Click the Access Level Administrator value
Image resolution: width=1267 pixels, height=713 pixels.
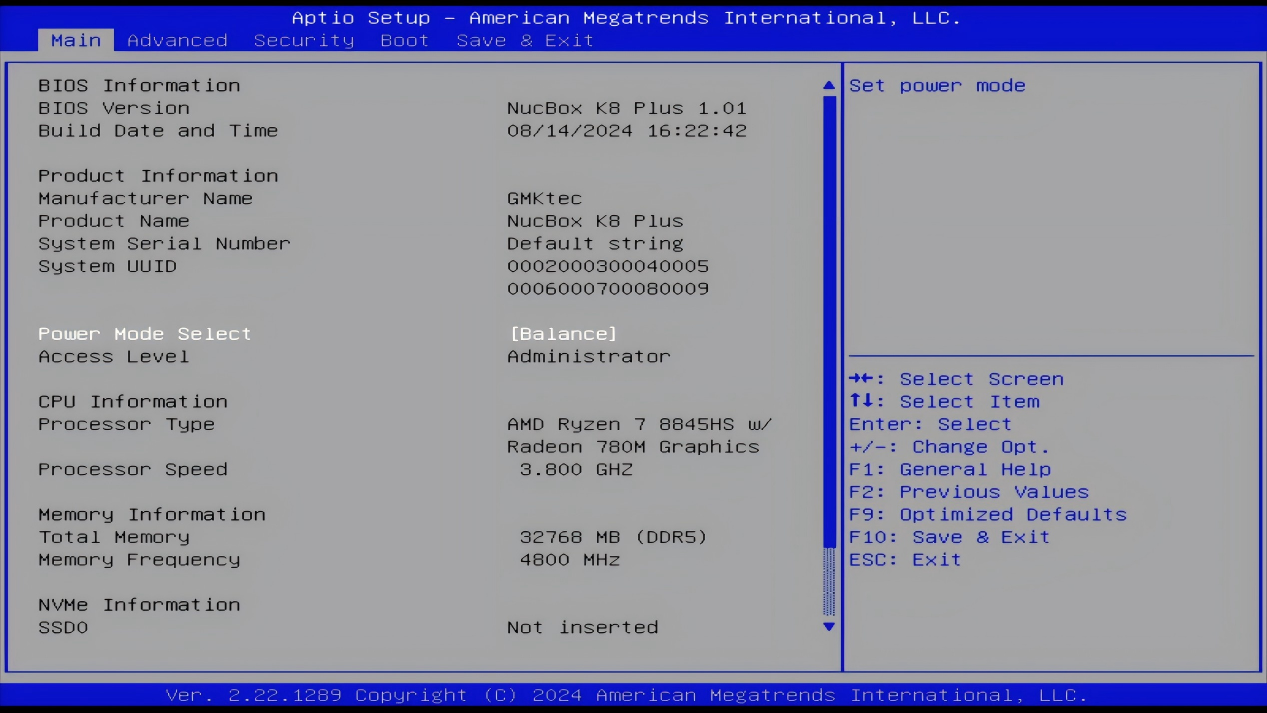(x=588, y=357)
